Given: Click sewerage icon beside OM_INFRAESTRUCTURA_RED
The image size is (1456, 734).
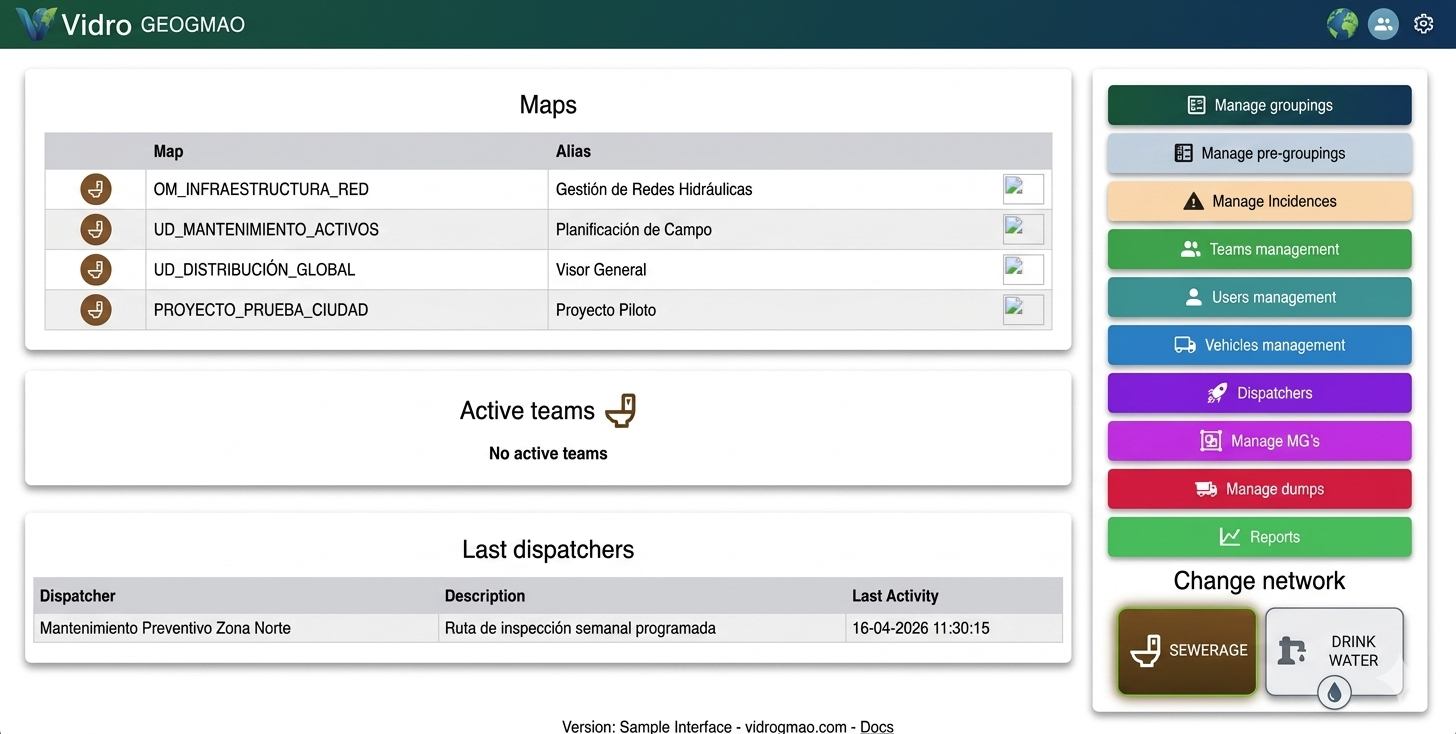Looking at the screenshot, I should coord(96,189).
